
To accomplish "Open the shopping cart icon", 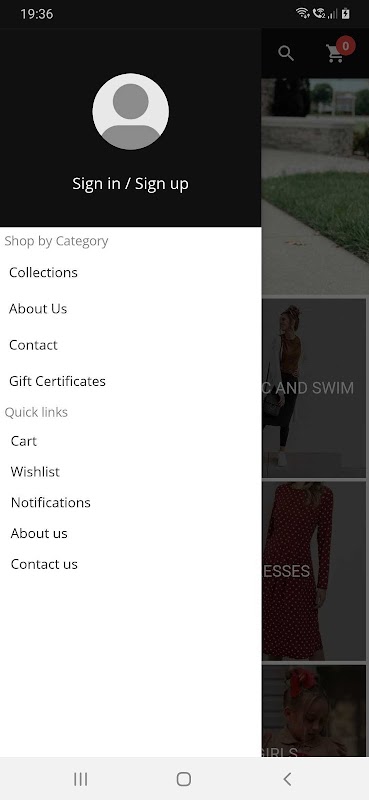I will tap(335, 54).
